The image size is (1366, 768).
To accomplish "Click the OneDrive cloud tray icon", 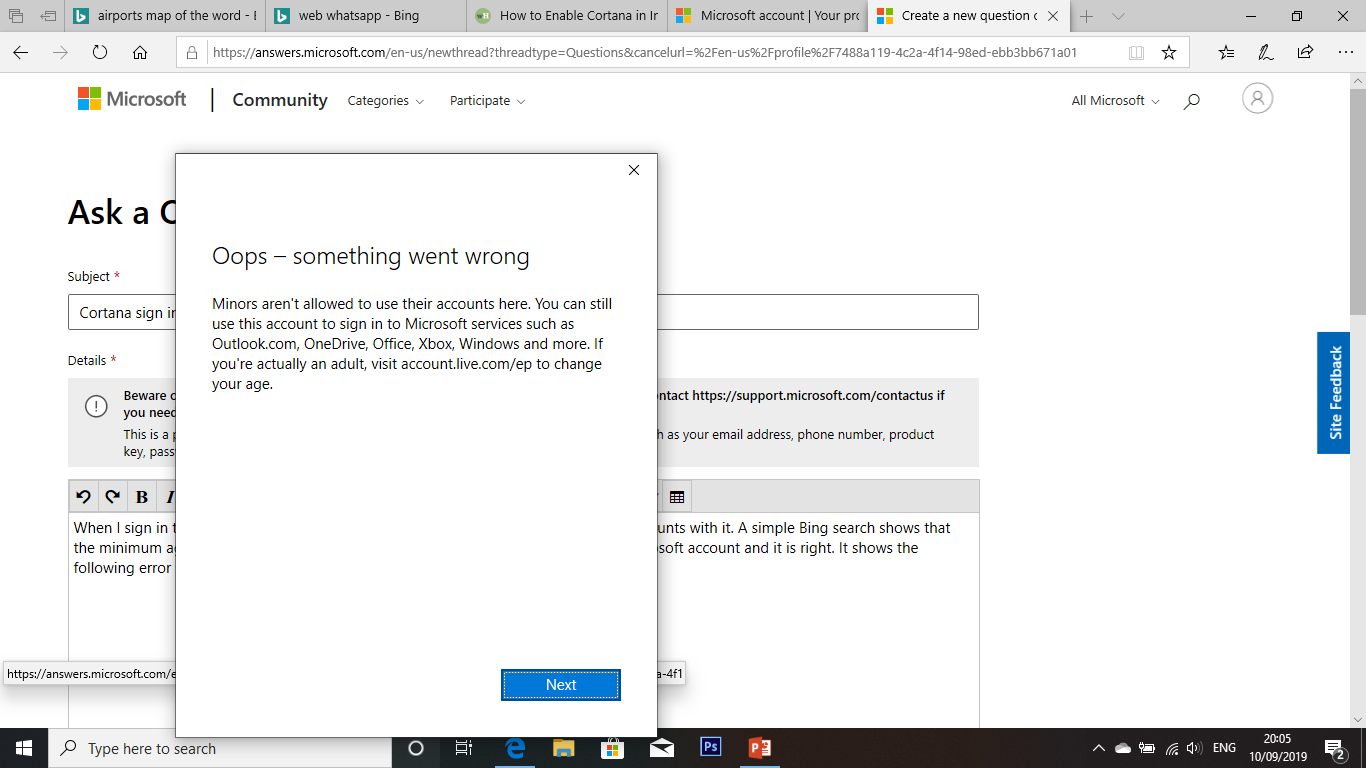I will click(1123, 748).
